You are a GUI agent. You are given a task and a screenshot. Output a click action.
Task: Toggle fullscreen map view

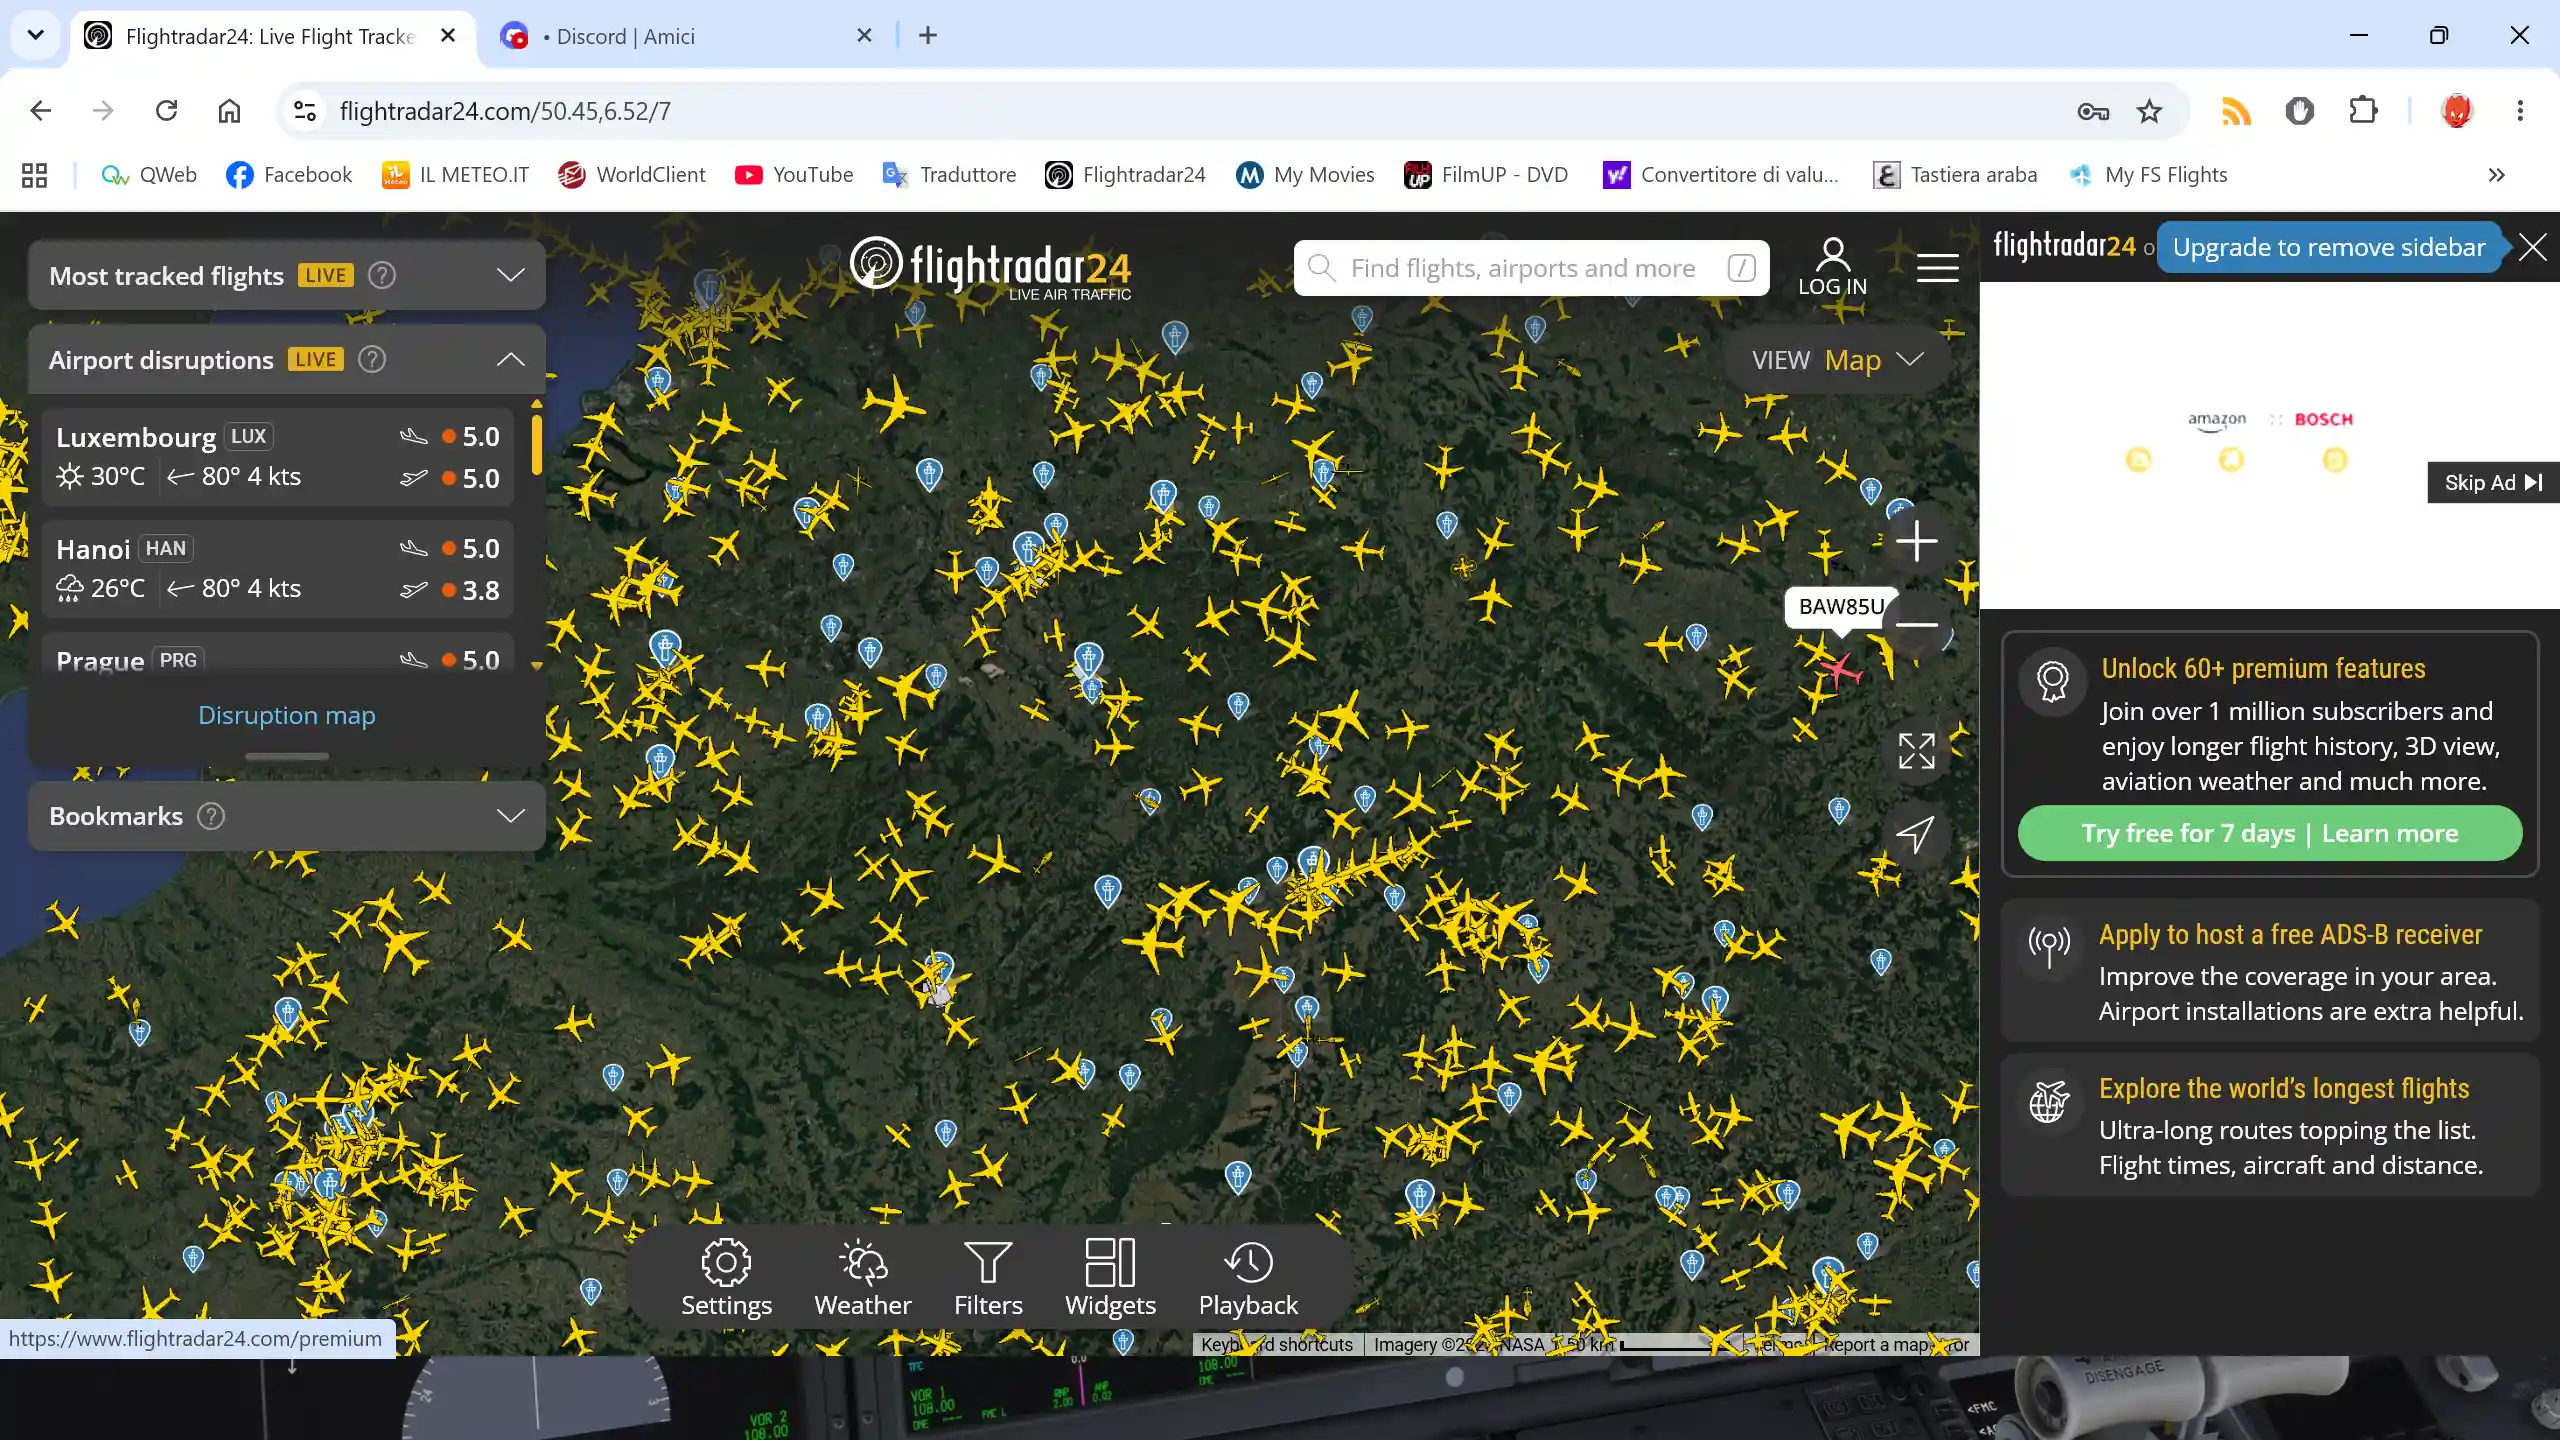[x=1916, y=751]
